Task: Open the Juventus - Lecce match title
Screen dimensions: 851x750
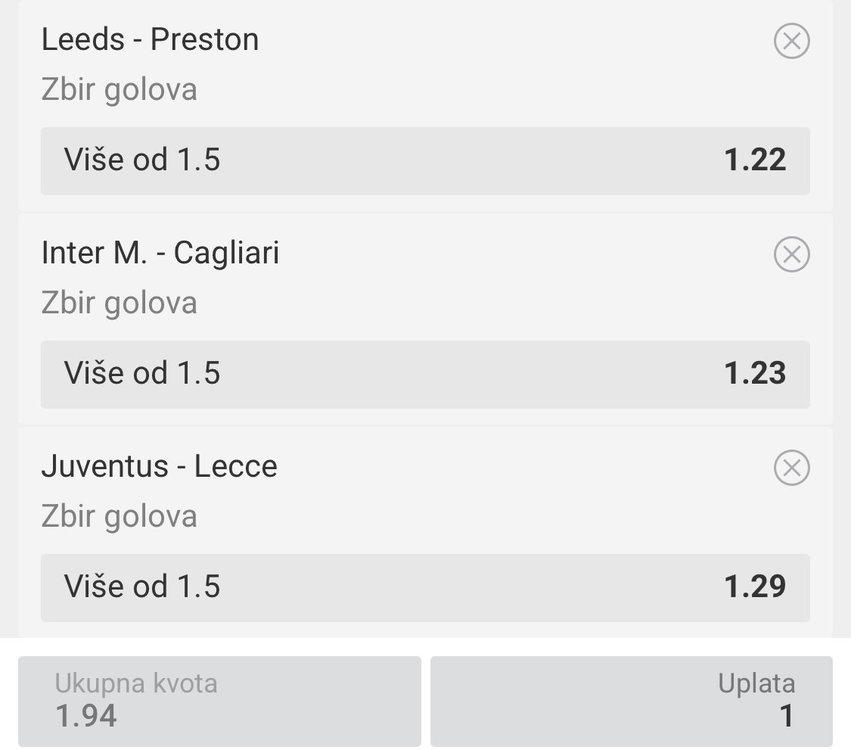Action: (x=159, y=466)
